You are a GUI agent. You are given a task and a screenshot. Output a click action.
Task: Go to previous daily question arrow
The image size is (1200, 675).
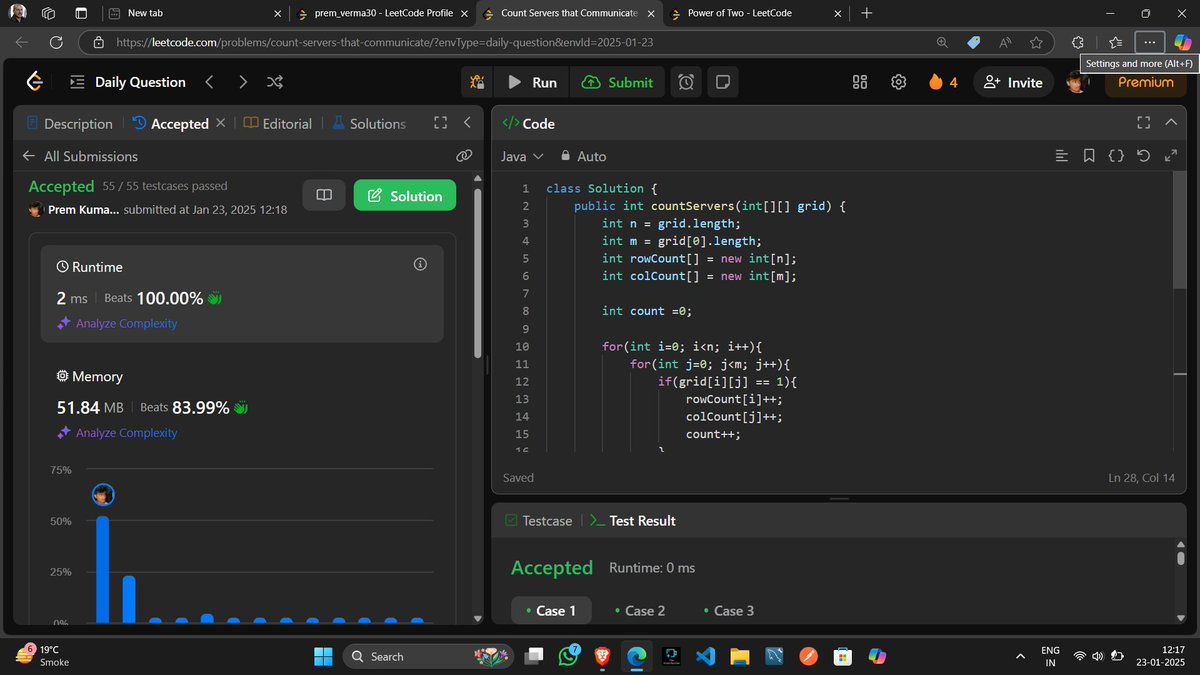(209, 82)
